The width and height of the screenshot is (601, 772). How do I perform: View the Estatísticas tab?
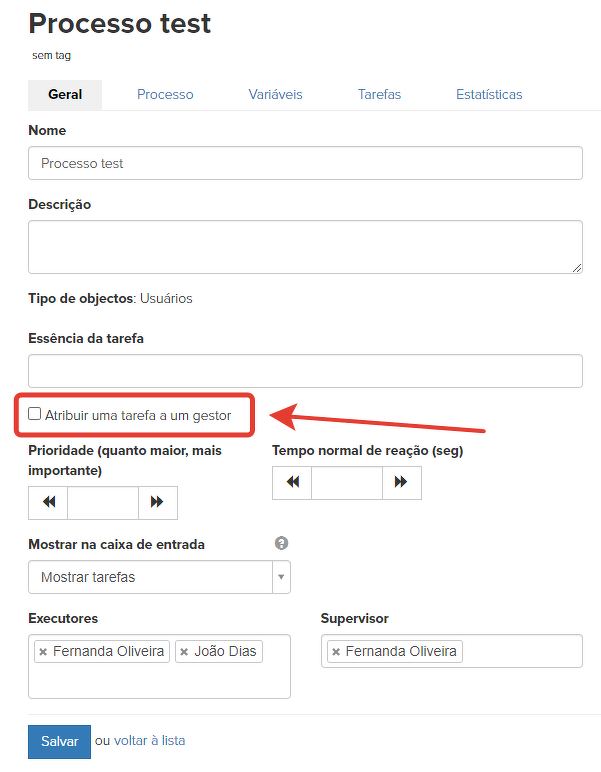point(489,94)
